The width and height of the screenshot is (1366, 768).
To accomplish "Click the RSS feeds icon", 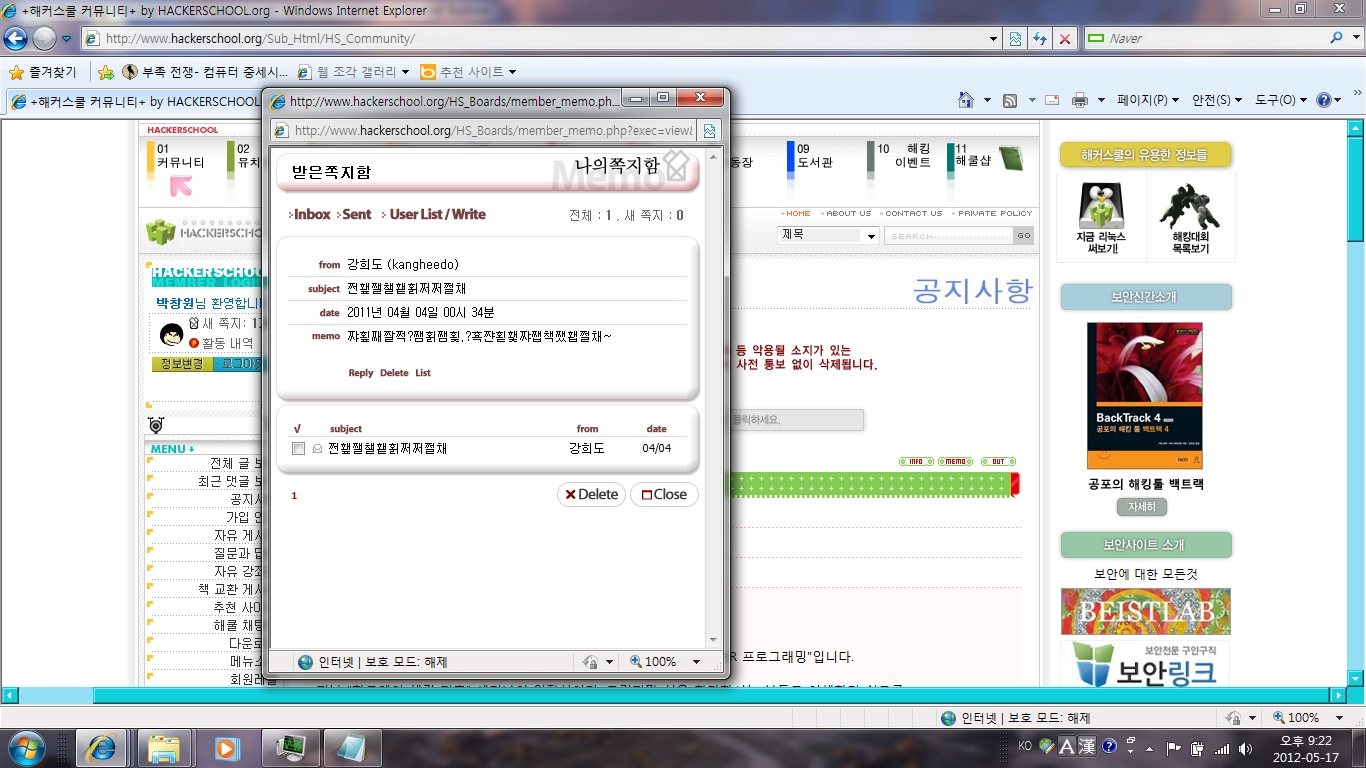I will pyautogui.click(x=1010, y=100).
